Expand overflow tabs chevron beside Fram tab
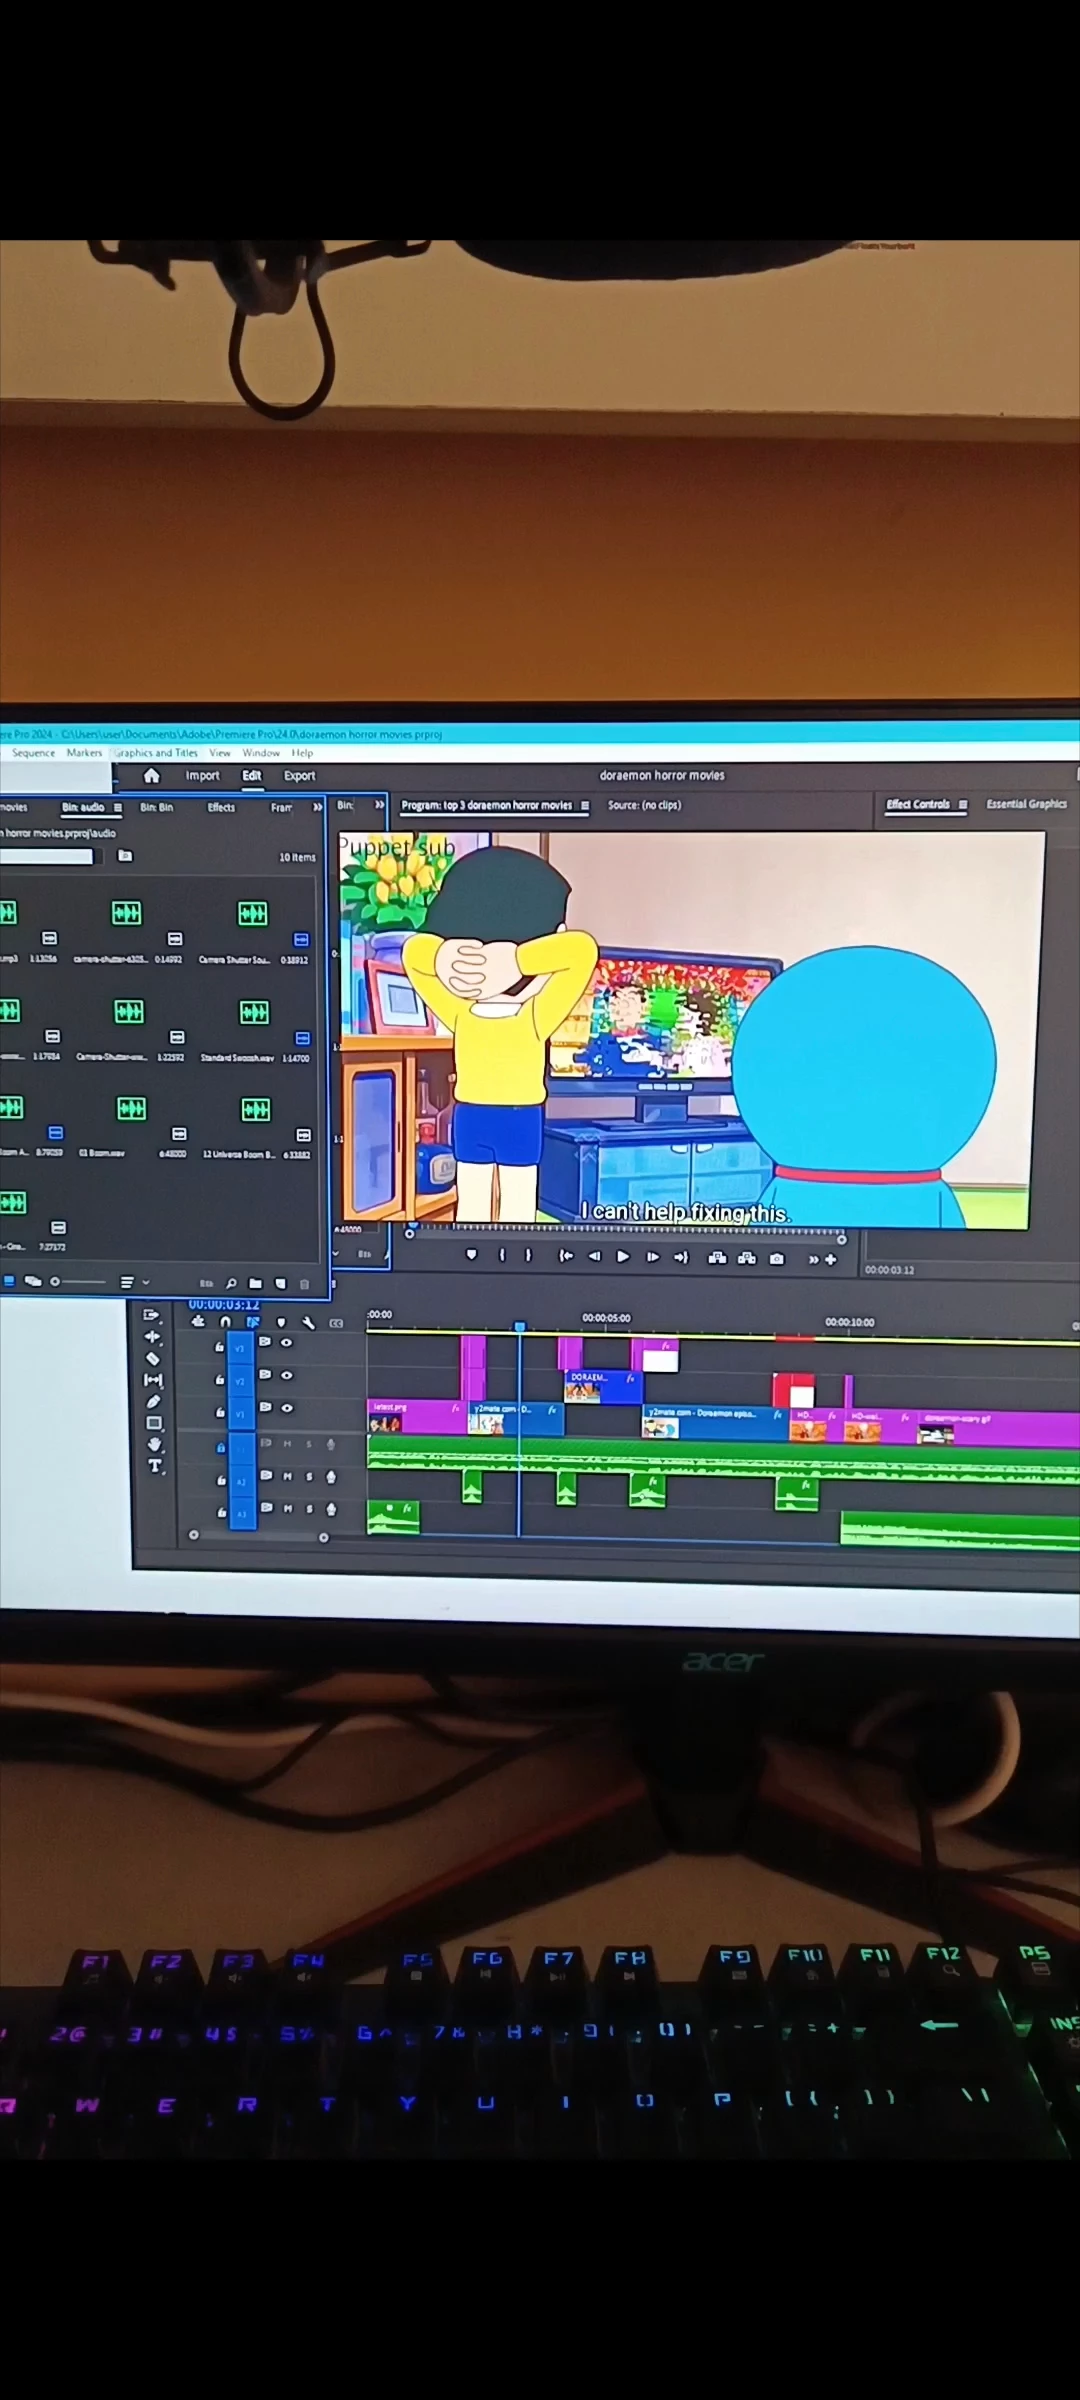 pyautogui.click(x=318, y=807)
